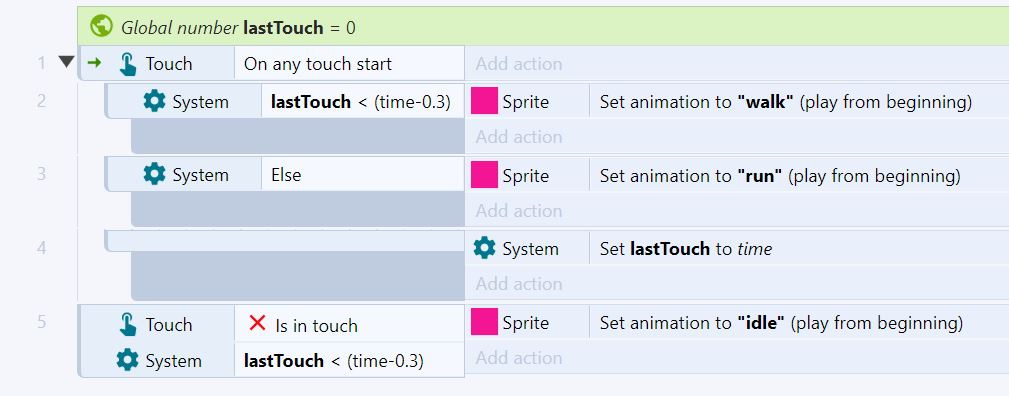The width and height of the screenshot is (1009, 396).
Task: Click the globe icon beside lastTouch variable
Action: coord(102,26)
